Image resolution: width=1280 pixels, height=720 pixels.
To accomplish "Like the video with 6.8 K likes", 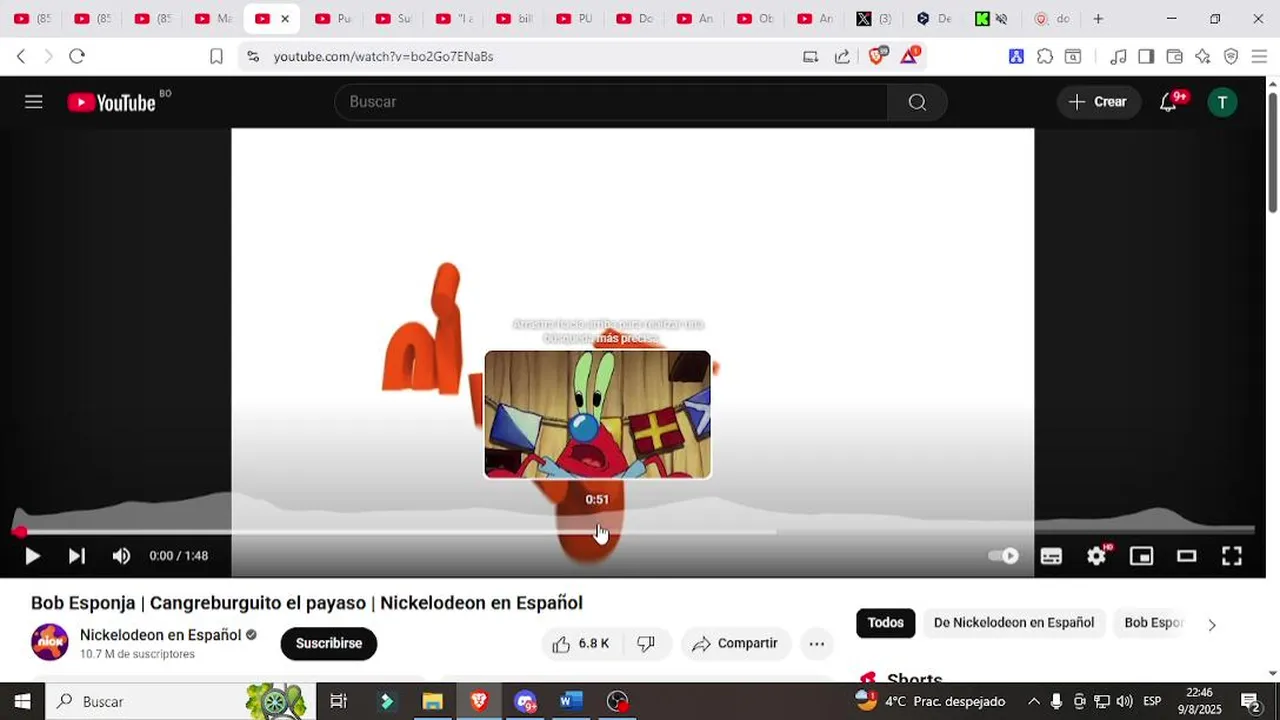I will (581, 644).
